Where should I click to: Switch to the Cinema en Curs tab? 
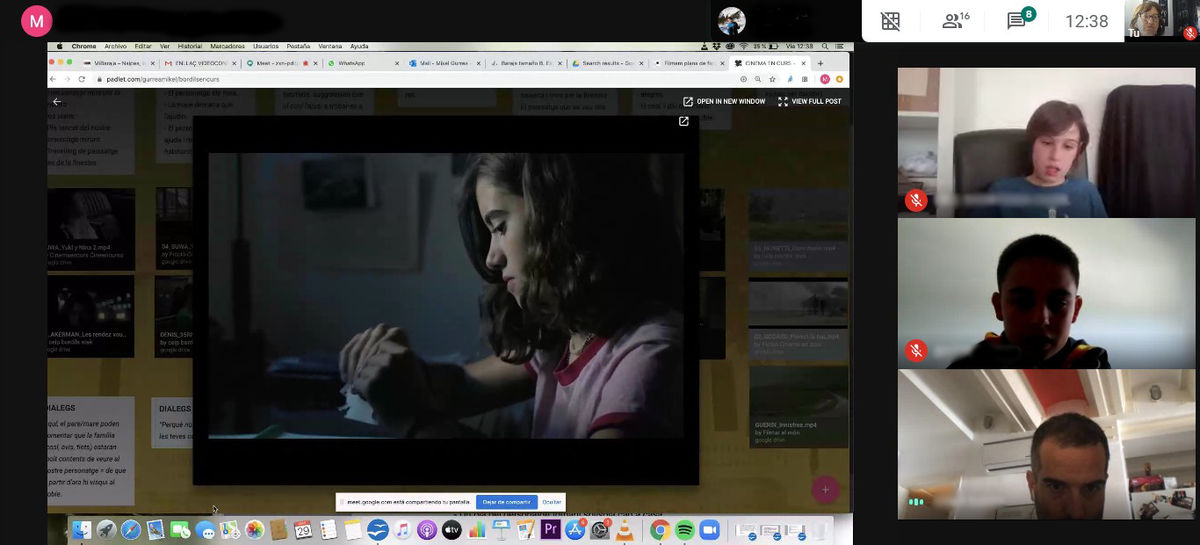[x=770, y=63]
